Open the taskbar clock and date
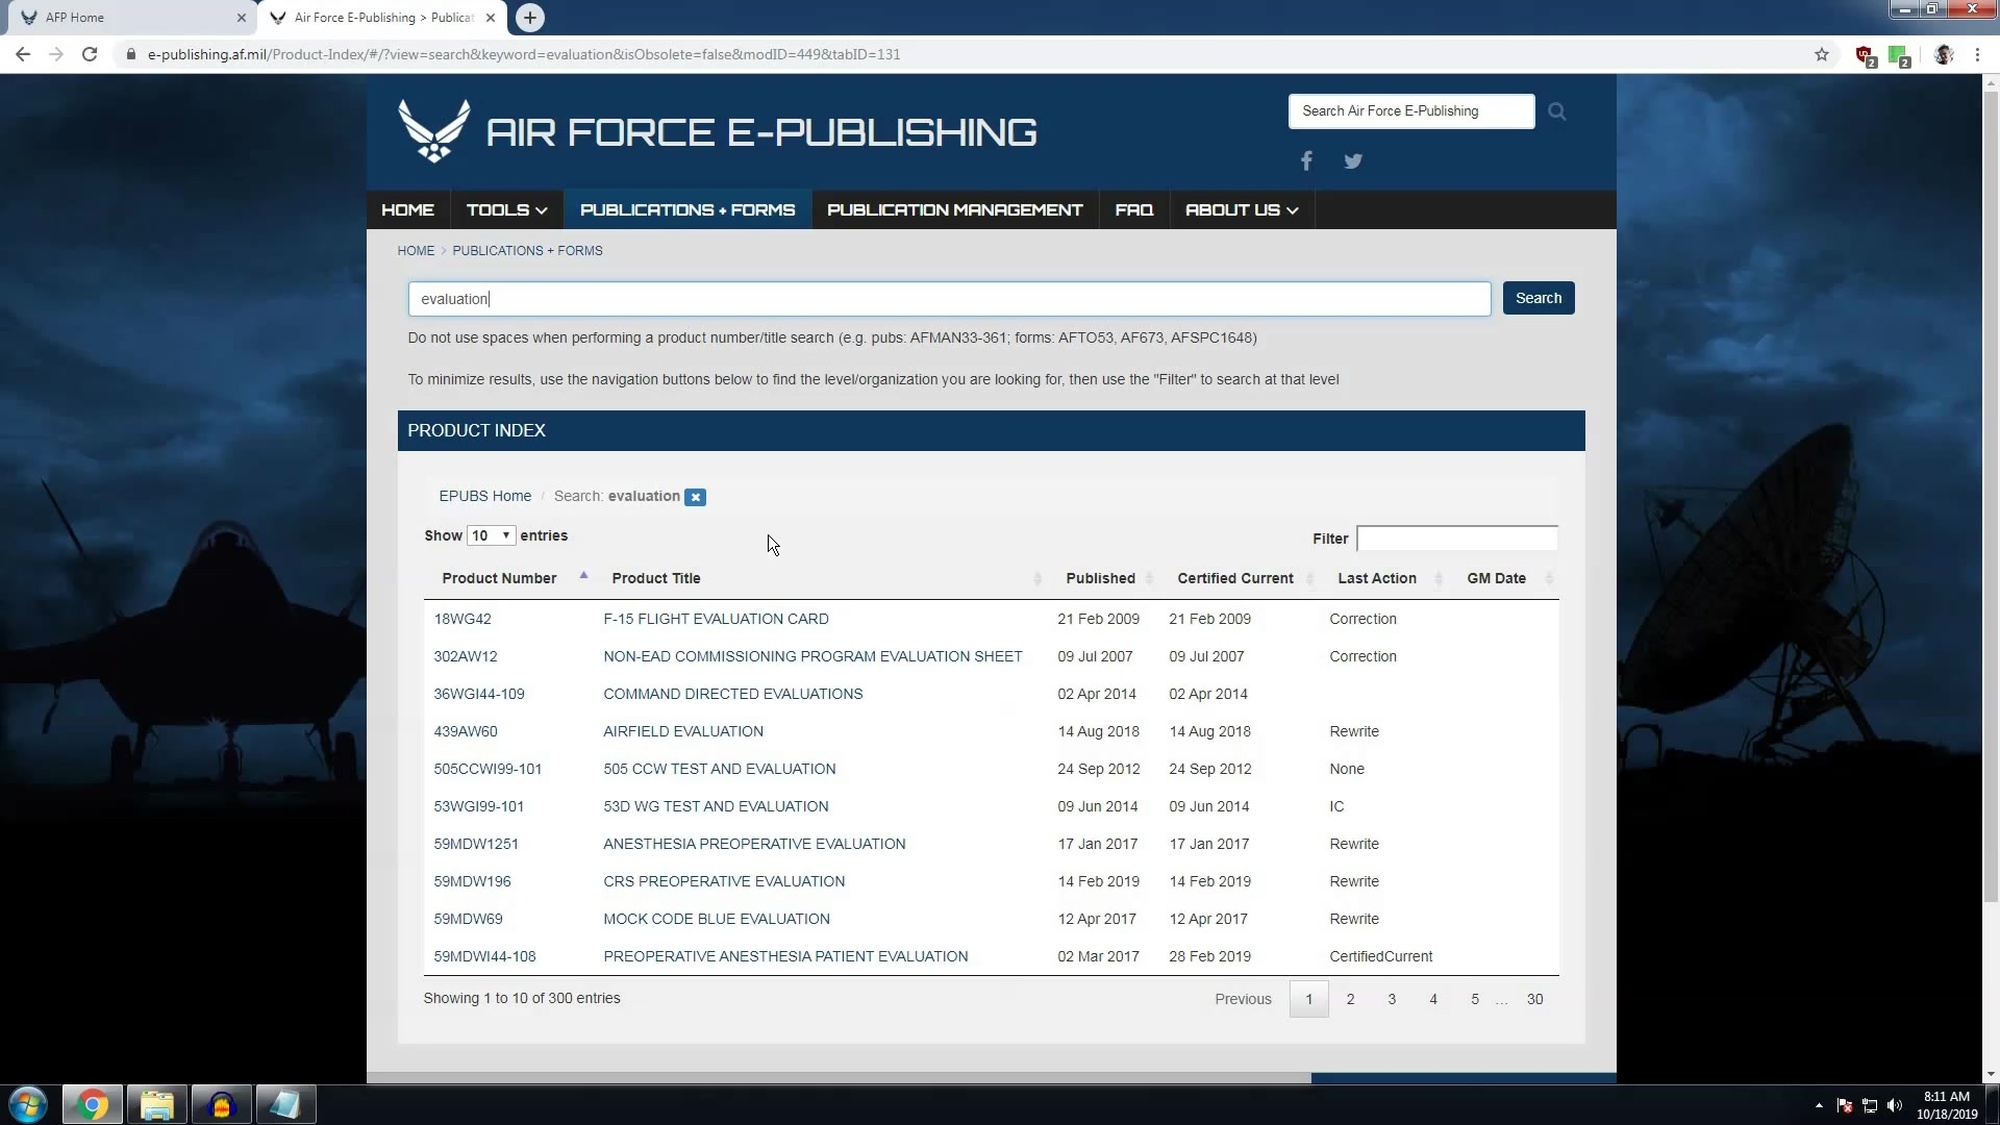This screenshot has width=2000, height=1125. pos(1946,1105)
